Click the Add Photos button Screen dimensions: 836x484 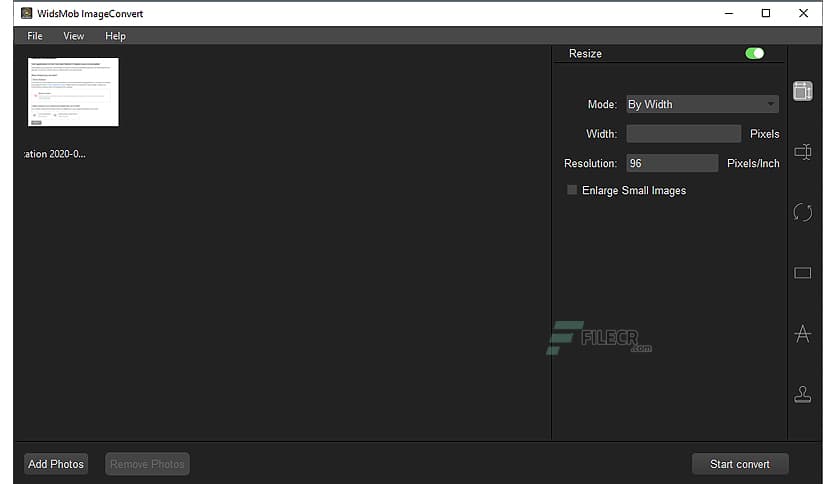coord(56,464)
